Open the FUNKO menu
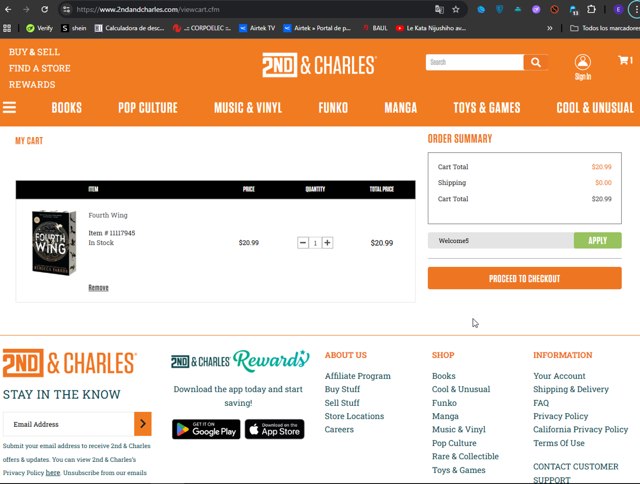Image resolution: width=640 pixels, height=484 pixels. pyautogui.click(x=333, y=108)
